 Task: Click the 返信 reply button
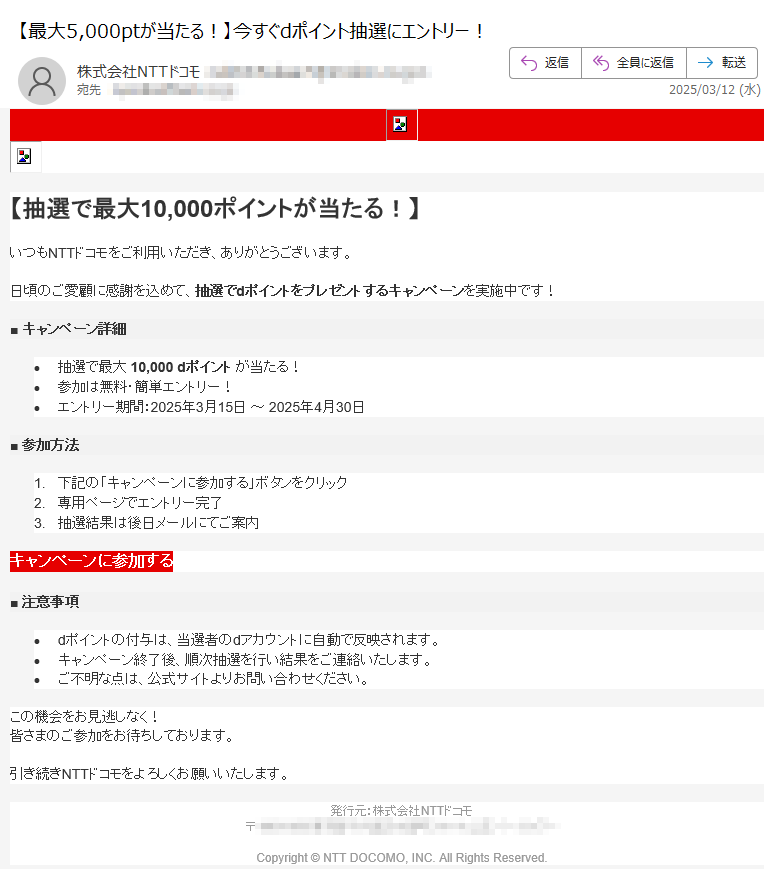pyautogui.click(x=545, y=63)
